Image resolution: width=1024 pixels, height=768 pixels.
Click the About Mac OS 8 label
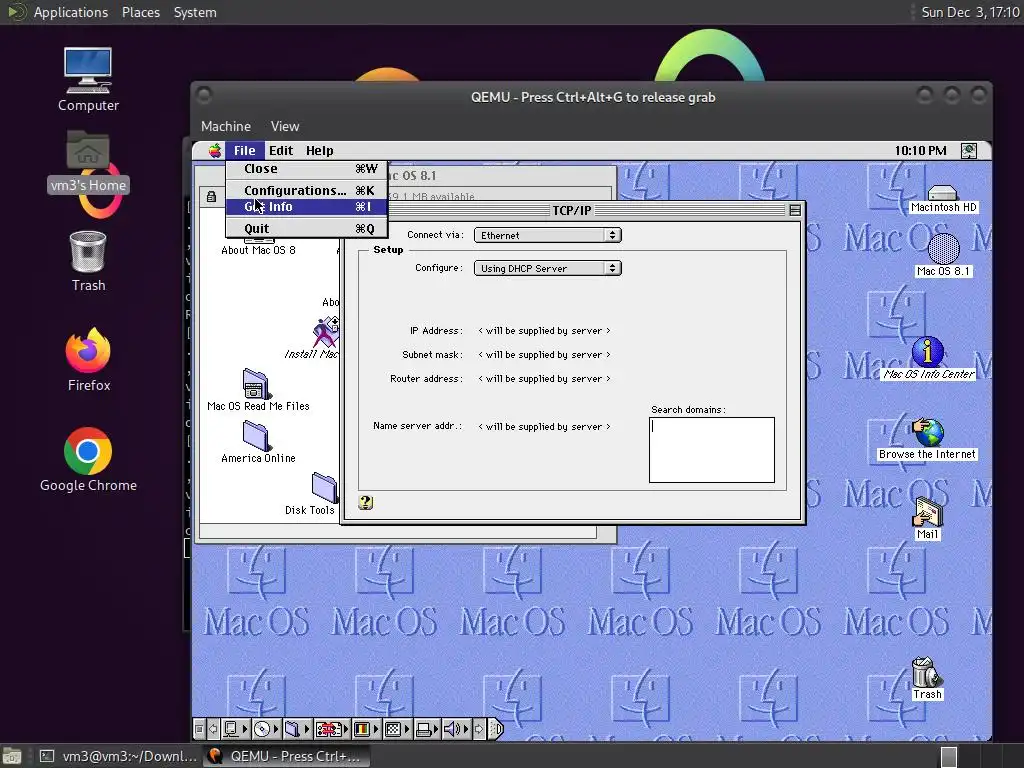(x=258, y=250)
